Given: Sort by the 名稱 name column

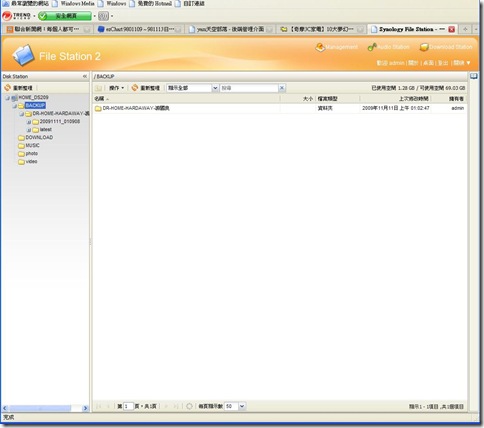Looking at the screenshot, I should tap(187, 99).
